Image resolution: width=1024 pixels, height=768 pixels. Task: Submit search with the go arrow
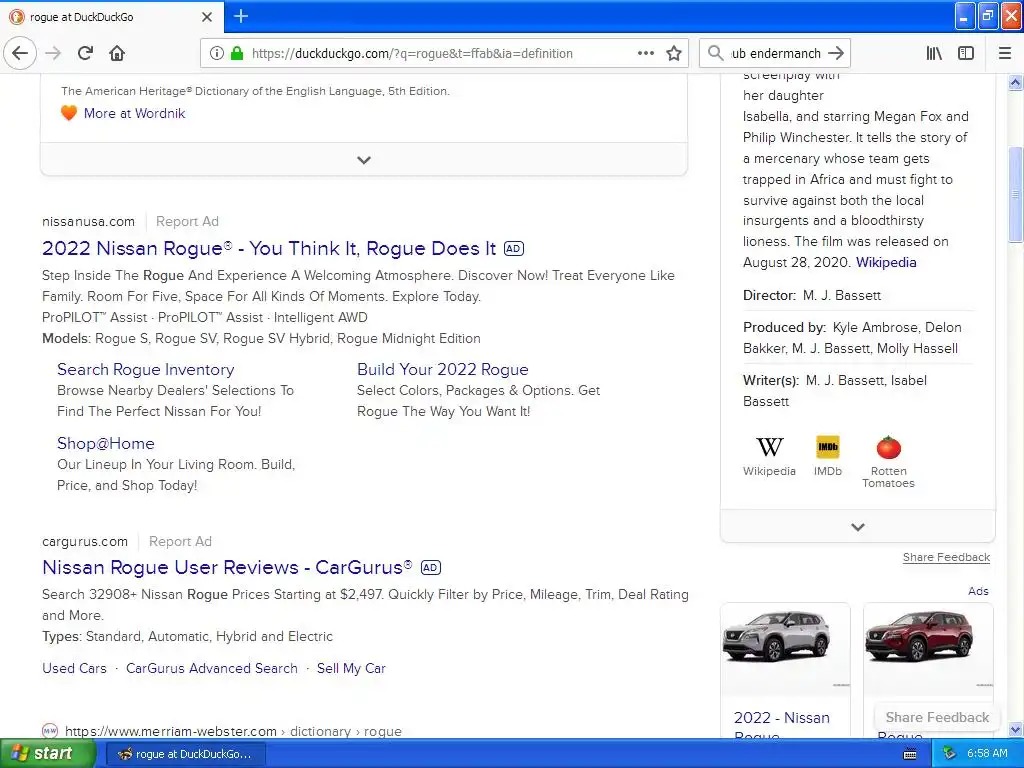pyautogui.click(x=835, y=54)
